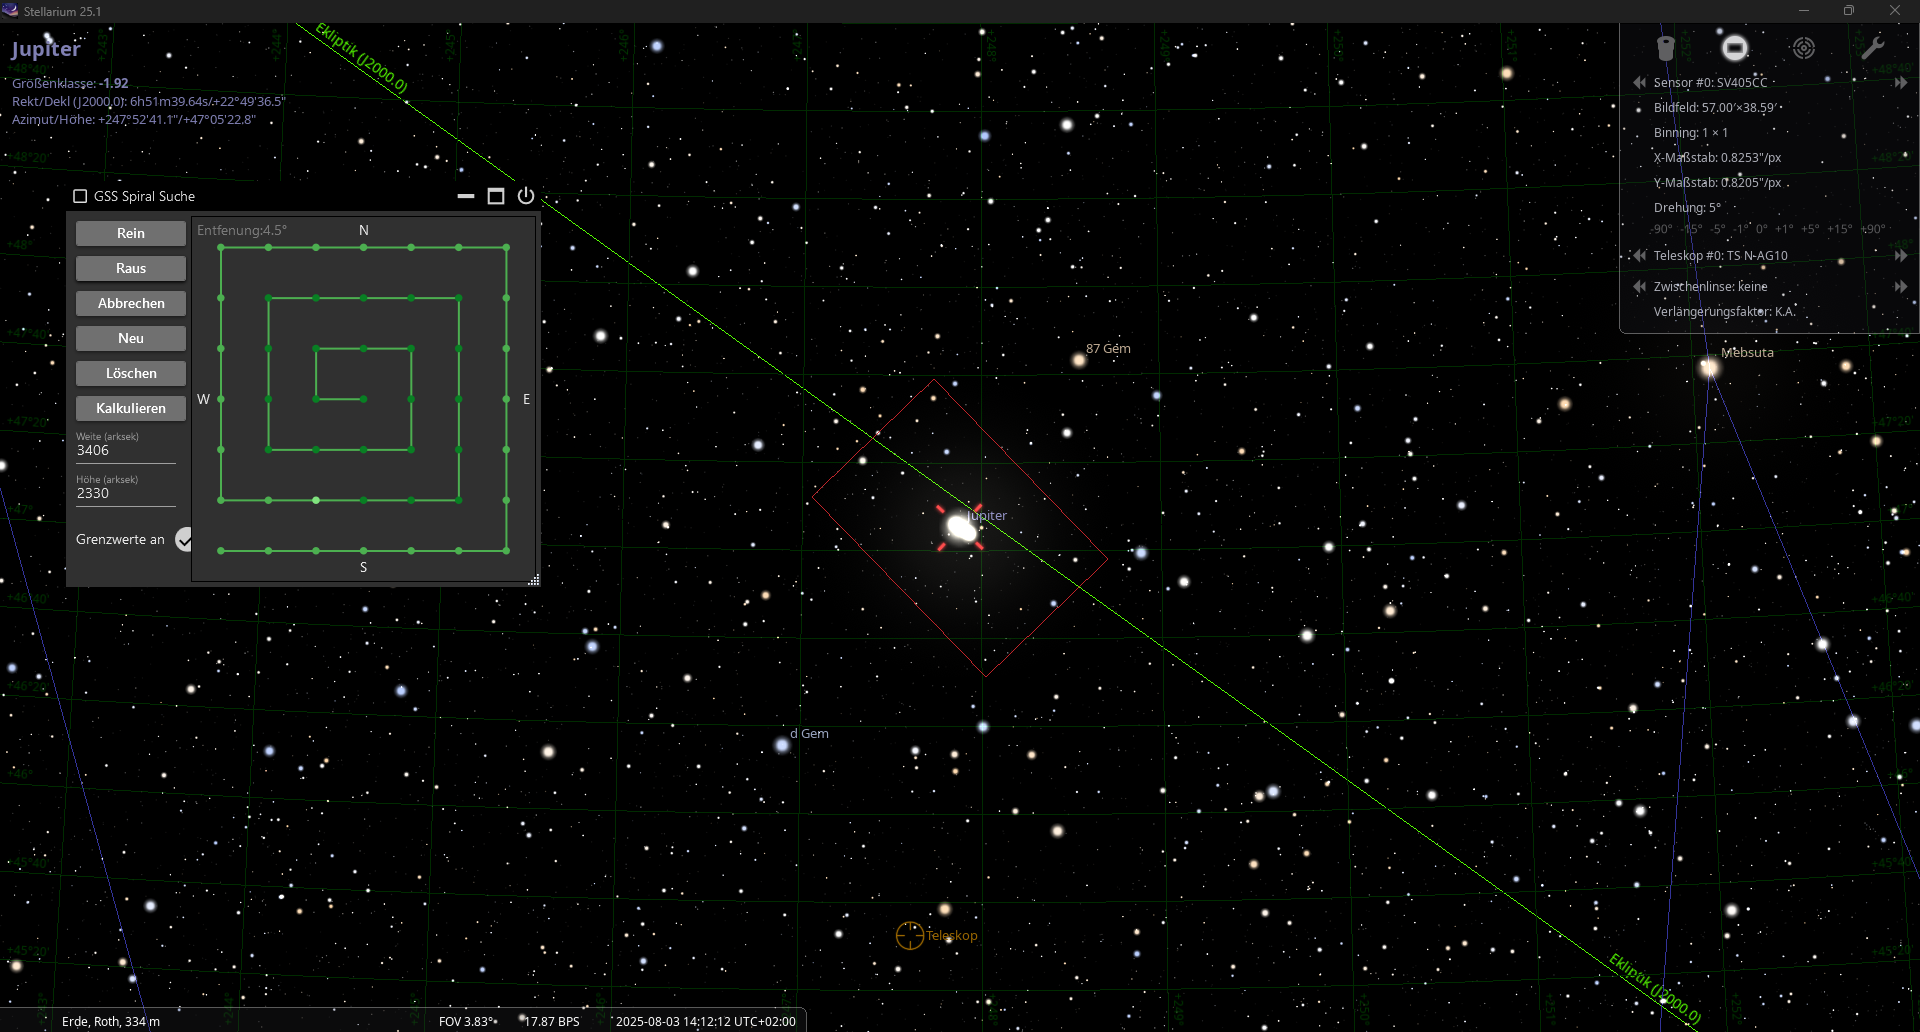This screenshot has width=1920, height=1032.
Task: Rotate sensor by +5° option
Action: 1810,229
